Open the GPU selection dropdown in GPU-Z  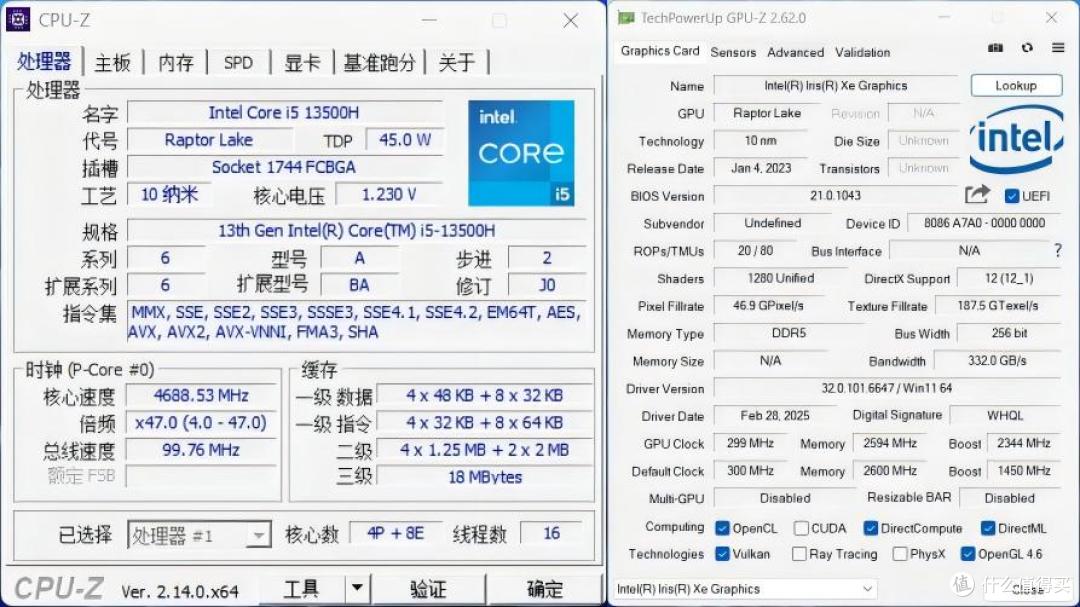(745, 589)
